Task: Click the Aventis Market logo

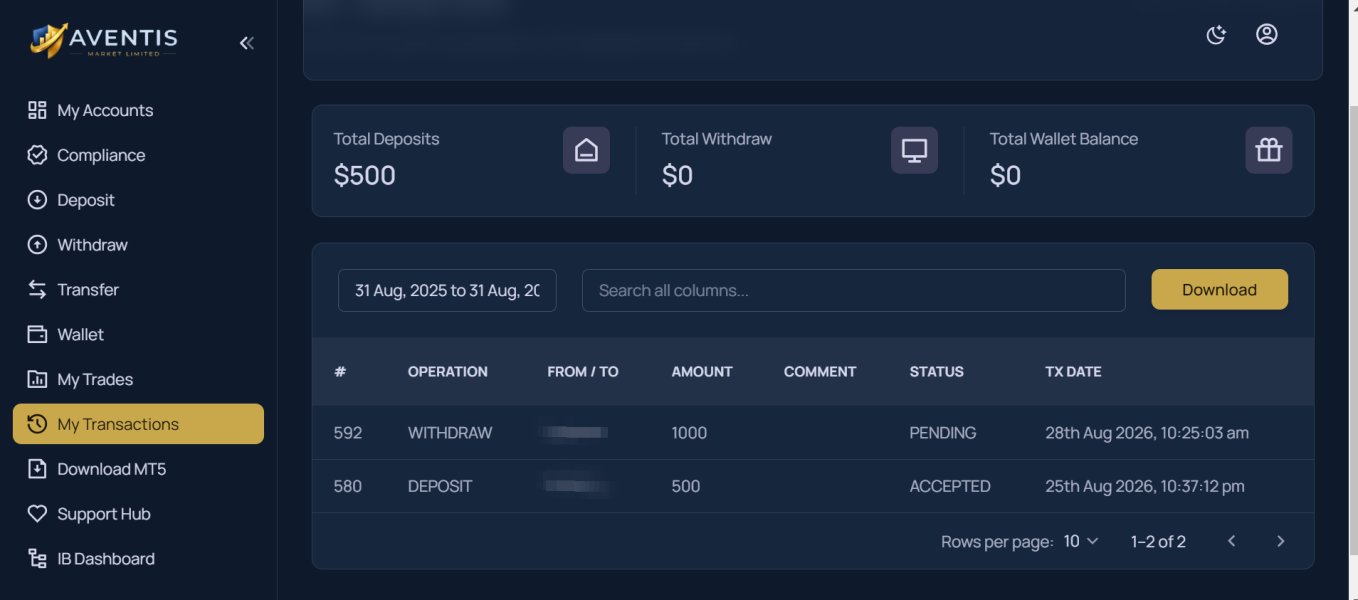Action: click(x=104, y=41)
